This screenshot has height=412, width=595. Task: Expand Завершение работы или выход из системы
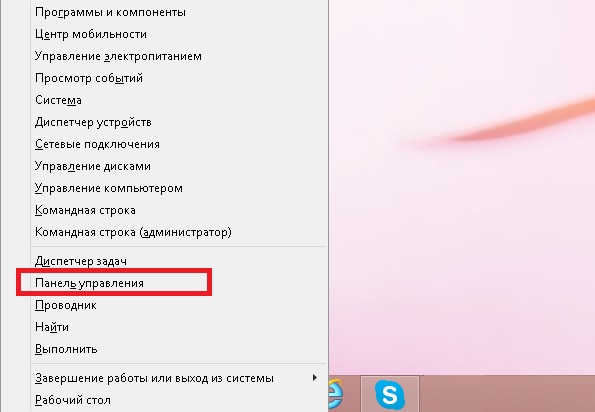[178, 378]
